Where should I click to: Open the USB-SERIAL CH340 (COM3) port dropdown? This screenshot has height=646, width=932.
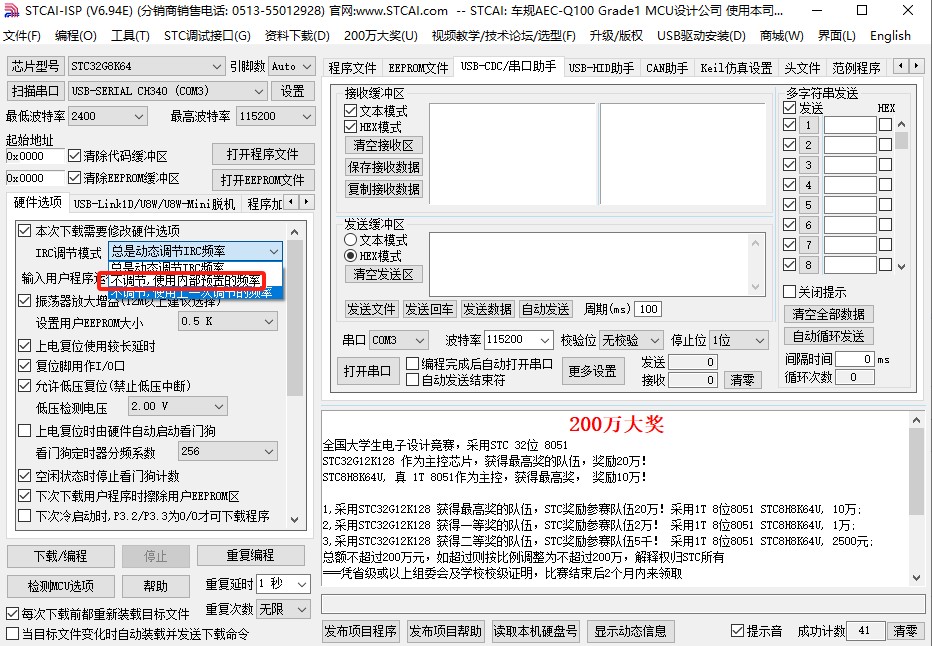pyautogui.click(x=167, y=91)
